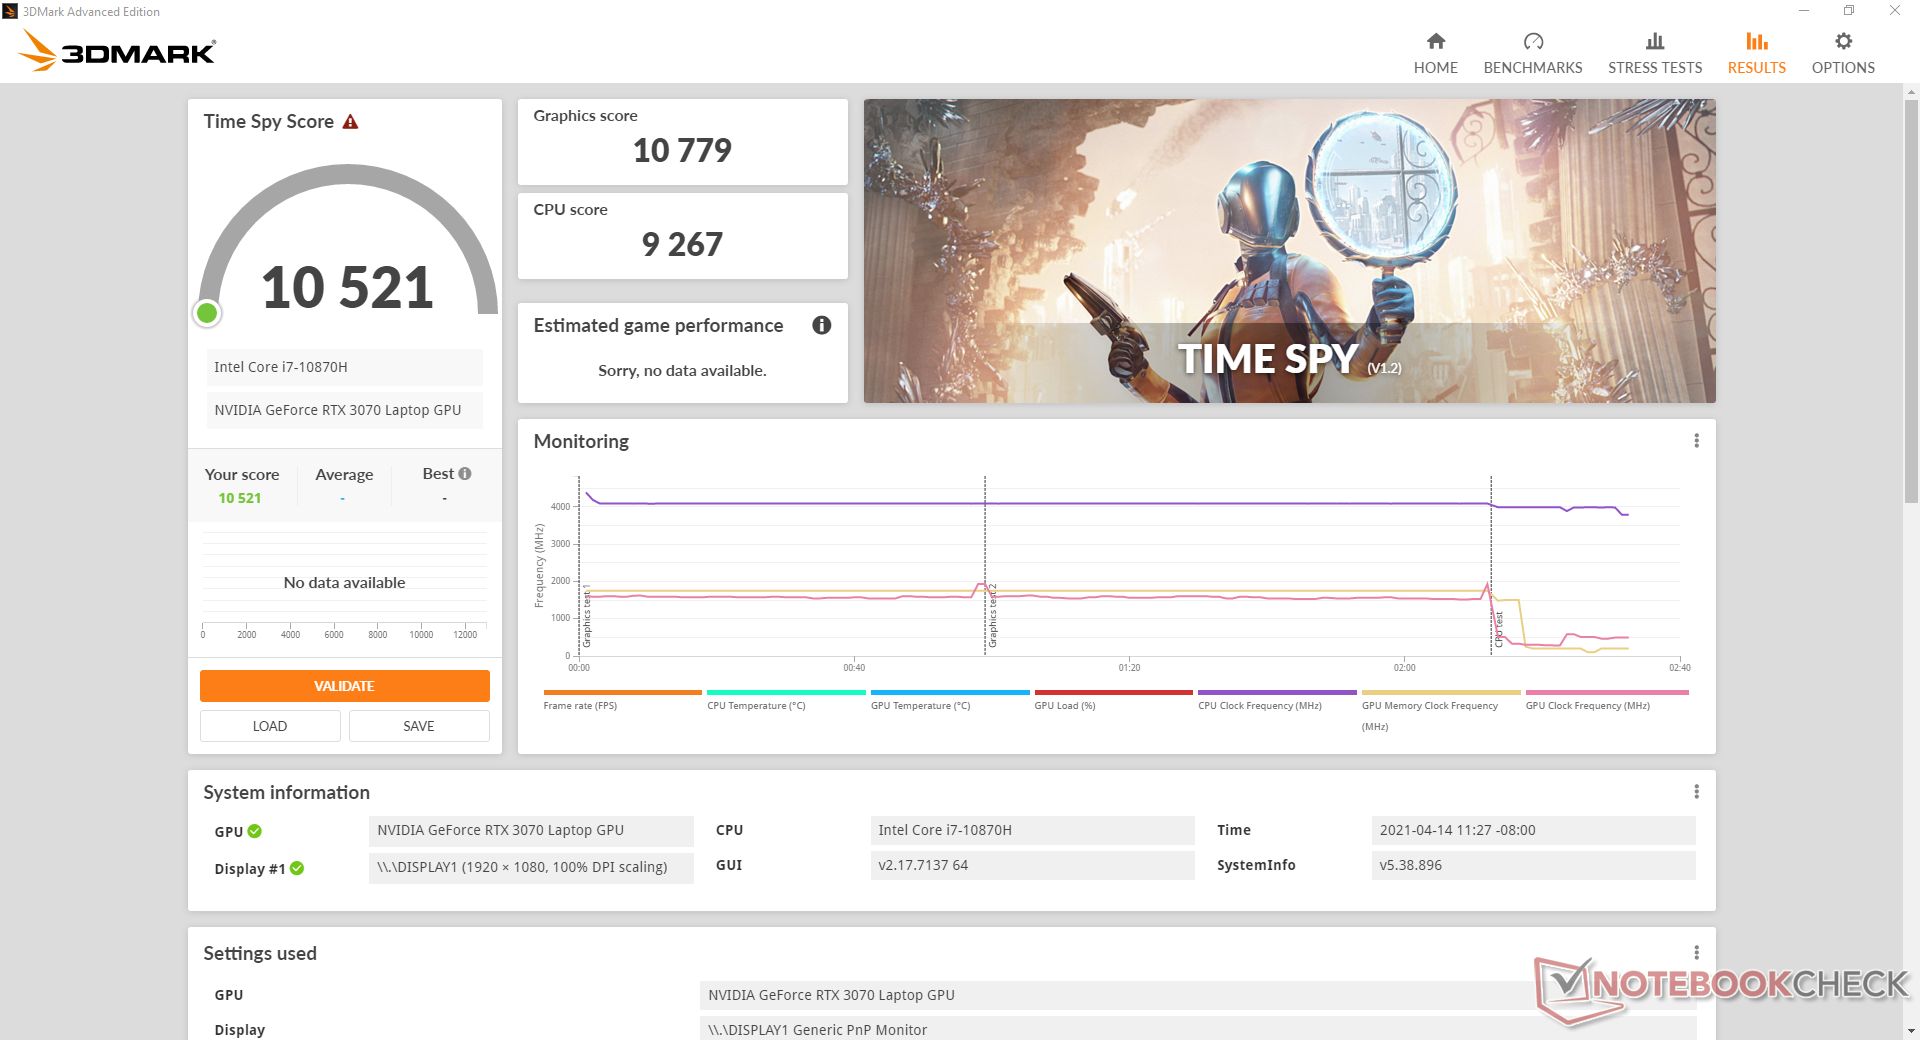Click the SAVE button
Image resolution: width=1920 pixels, height=1040 pixels.
coord(419,726)
